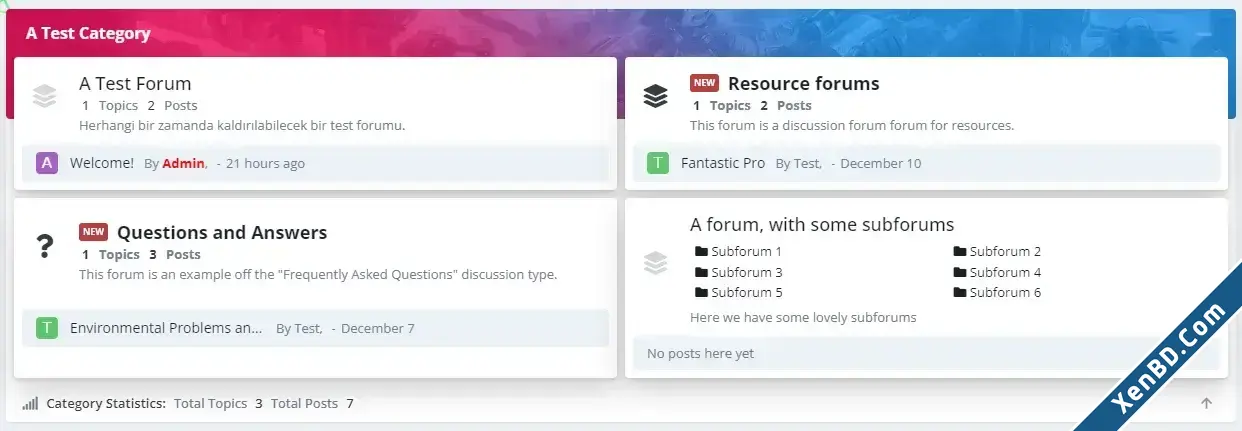Open the Admin user profile link
Image resolution: width=1242 pixels, height=431 pixels.
point(184,163)
